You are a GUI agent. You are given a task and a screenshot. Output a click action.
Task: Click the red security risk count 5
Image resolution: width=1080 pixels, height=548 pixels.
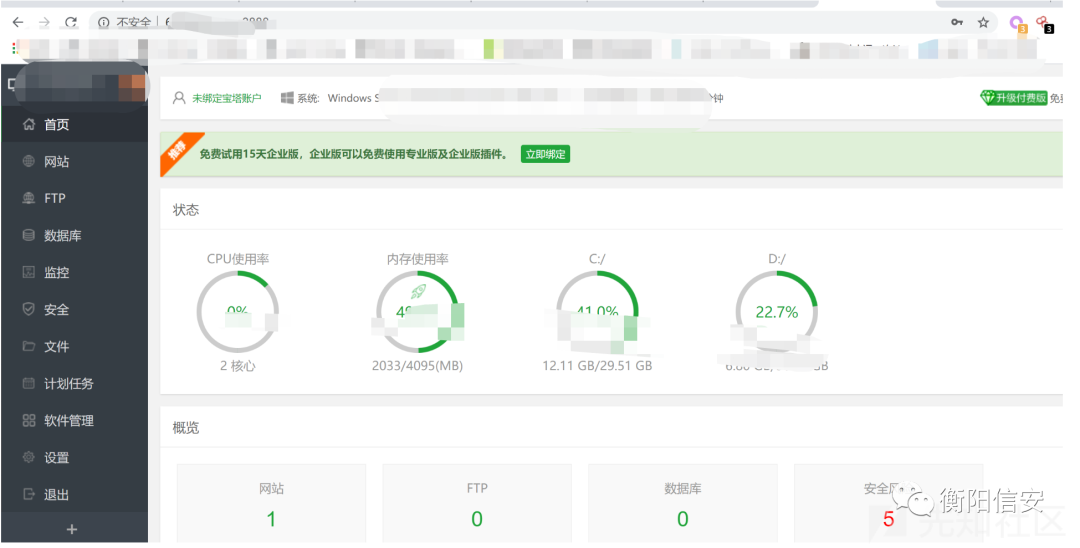[889, 519]
